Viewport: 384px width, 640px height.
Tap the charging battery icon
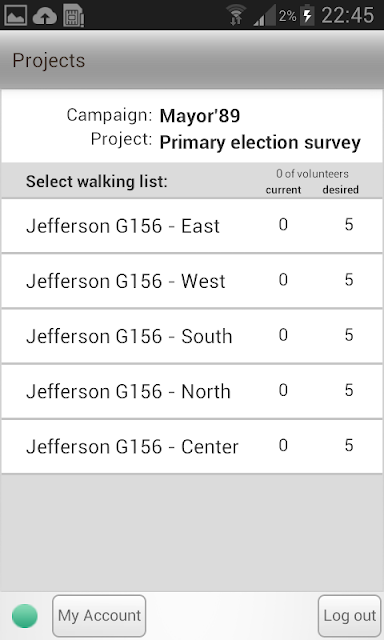[307, 16]
